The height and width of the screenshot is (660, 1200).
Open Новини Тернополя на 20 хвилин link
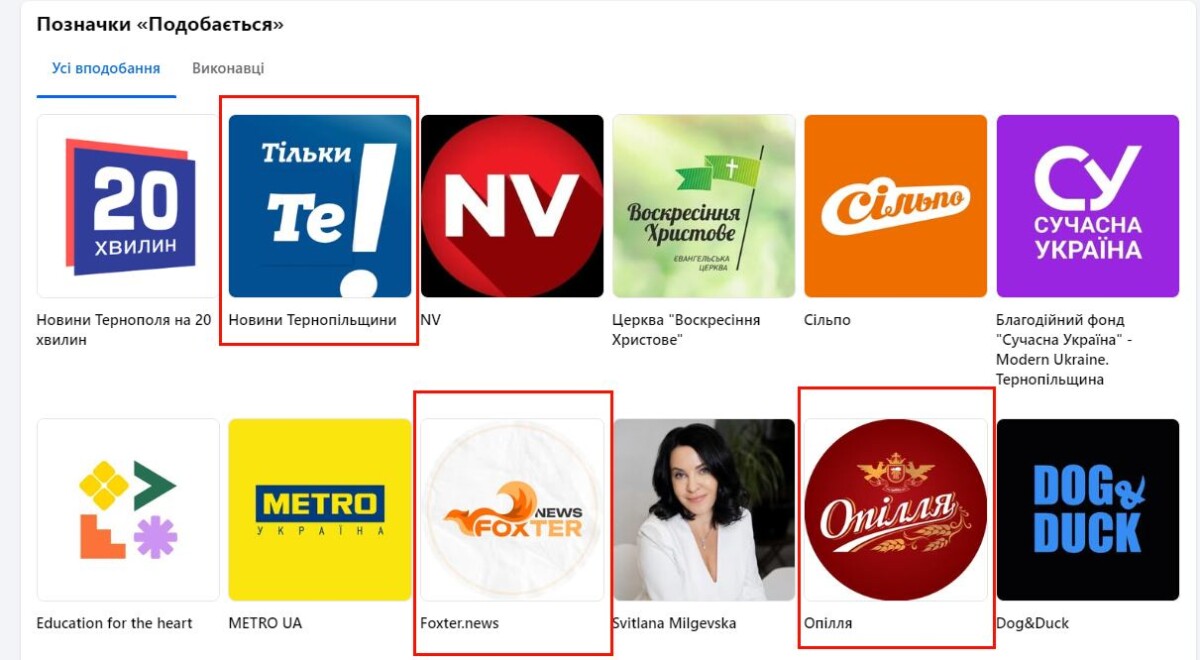[124, 330]
